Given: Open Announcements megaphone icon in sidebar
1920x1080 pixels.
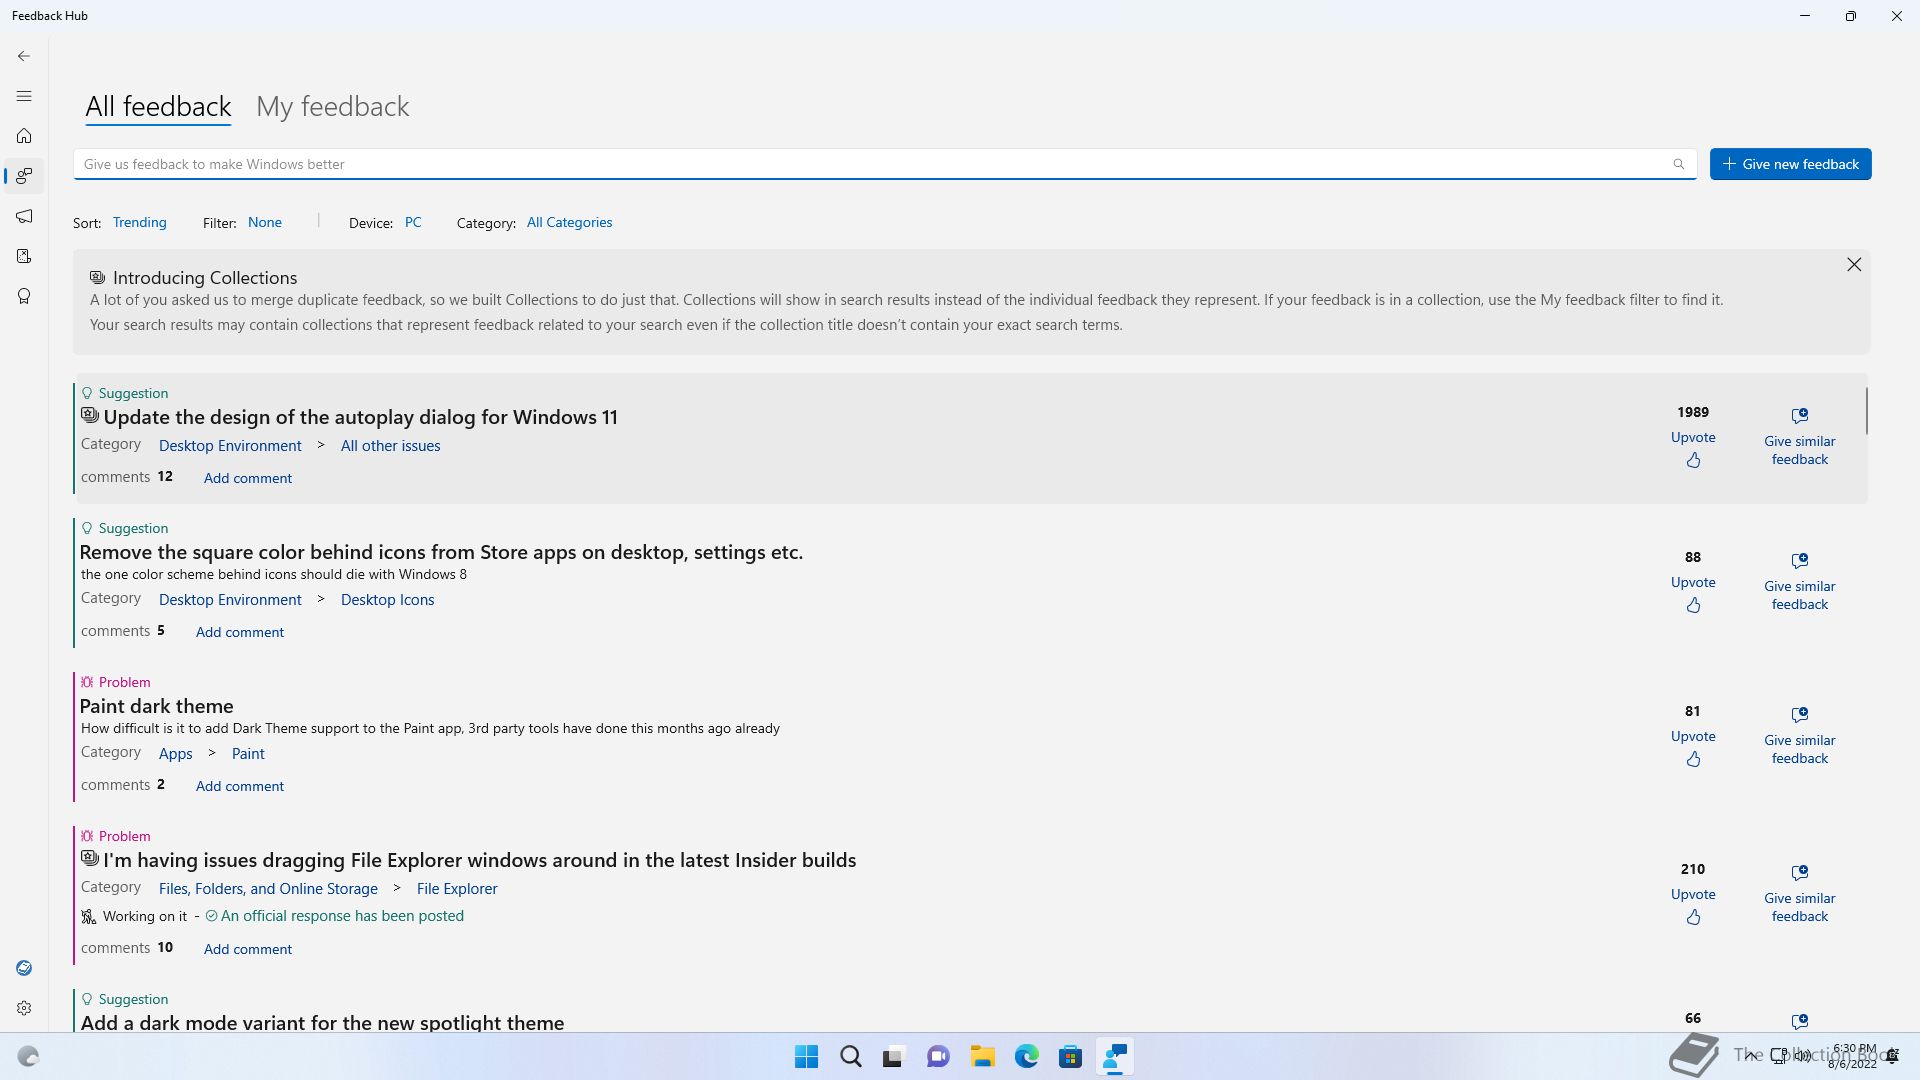Looking at the screenshot, I should 24,216.
